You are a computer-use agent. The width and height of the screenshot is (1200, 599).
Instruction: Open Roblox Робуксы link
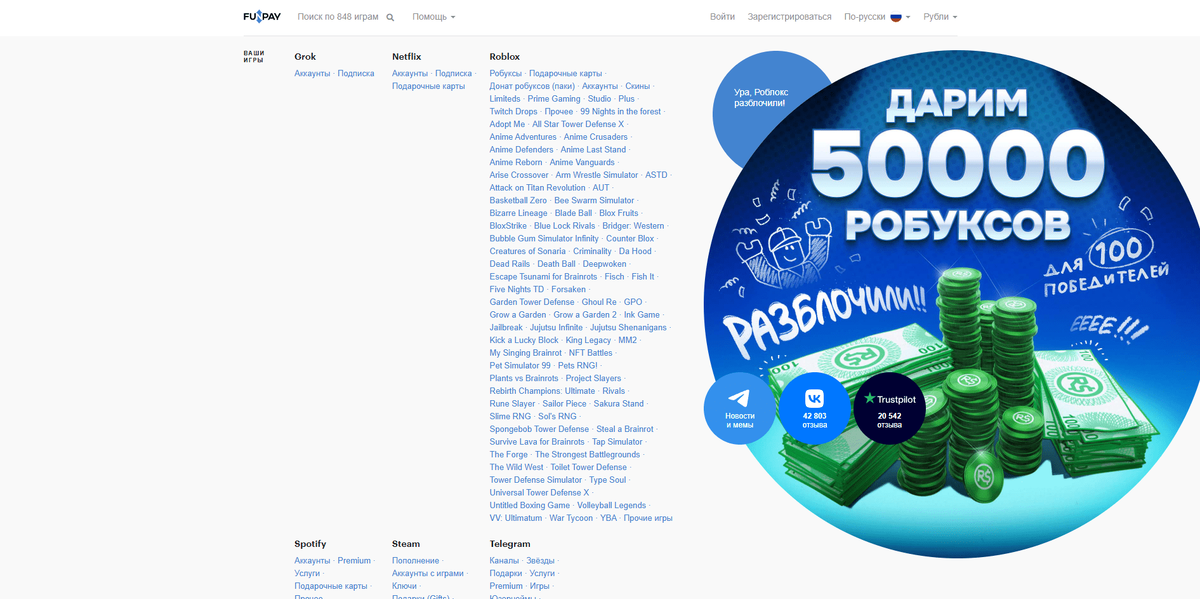[506, 73]
